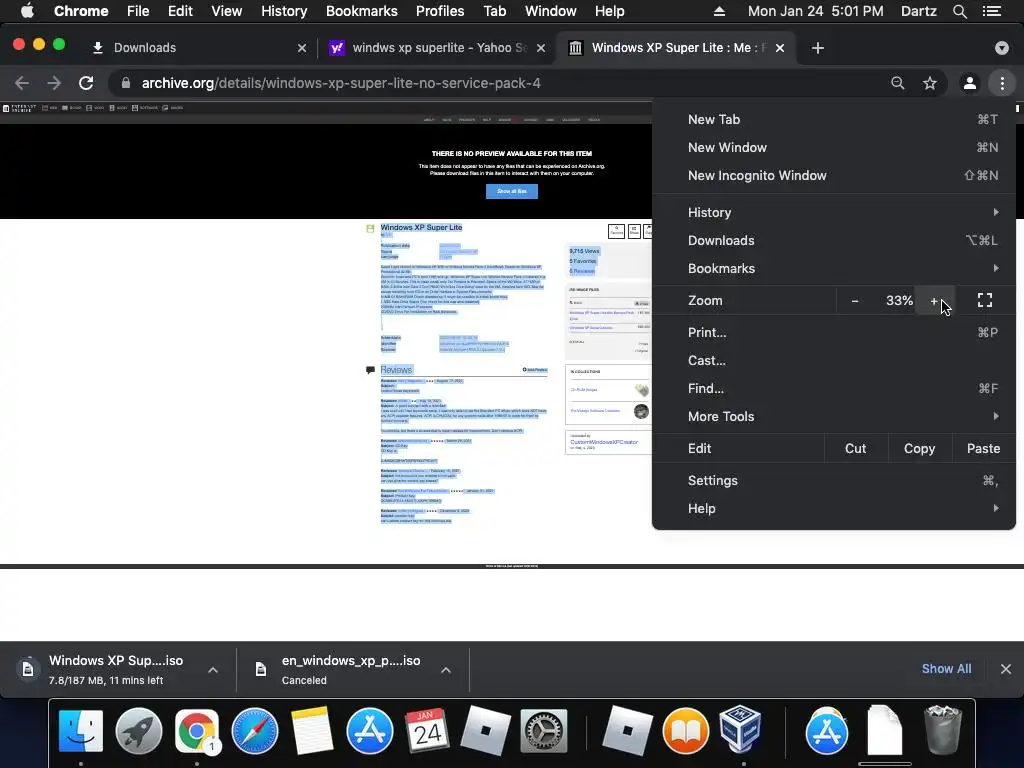The width and height of the screenshot is (1024, 768).
Task: Open the tab search dropdown arrow
Action: coord(1002,48)
